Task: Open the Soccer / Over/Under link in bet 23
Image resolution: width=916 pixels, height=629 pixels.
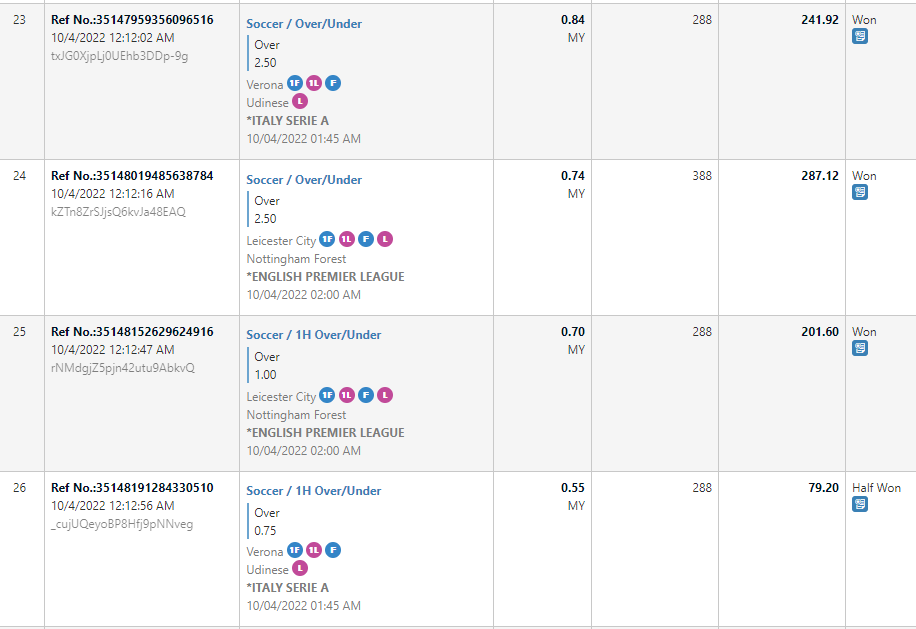Action: tap(304, 23)
